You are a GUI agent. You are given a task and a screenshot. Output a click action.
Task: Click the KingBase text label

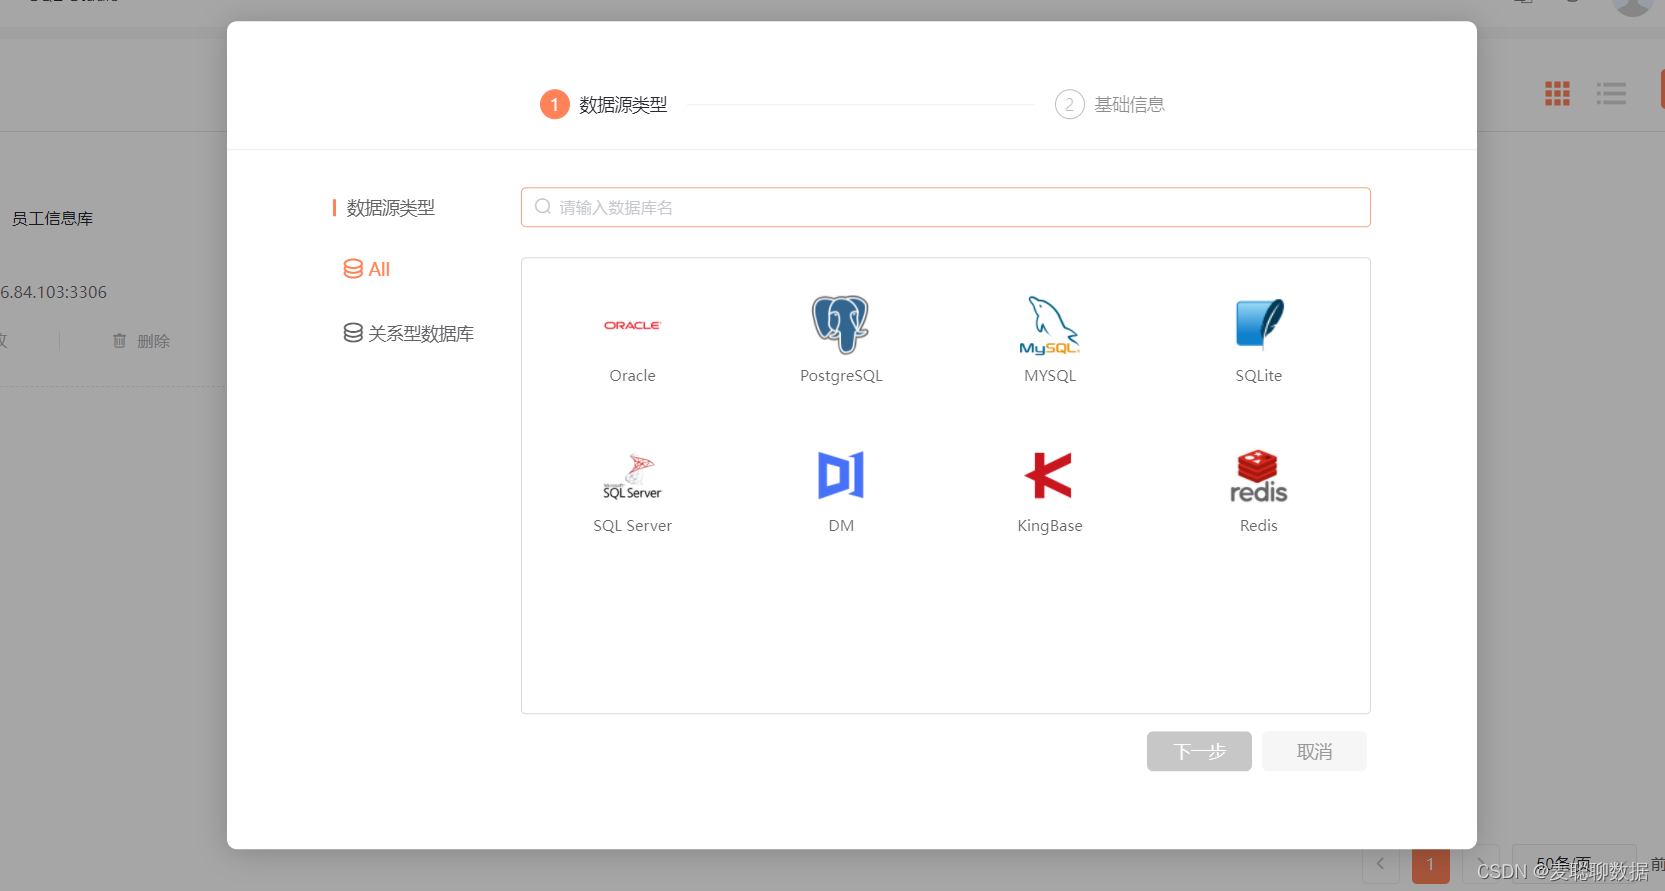point(1050,526)
